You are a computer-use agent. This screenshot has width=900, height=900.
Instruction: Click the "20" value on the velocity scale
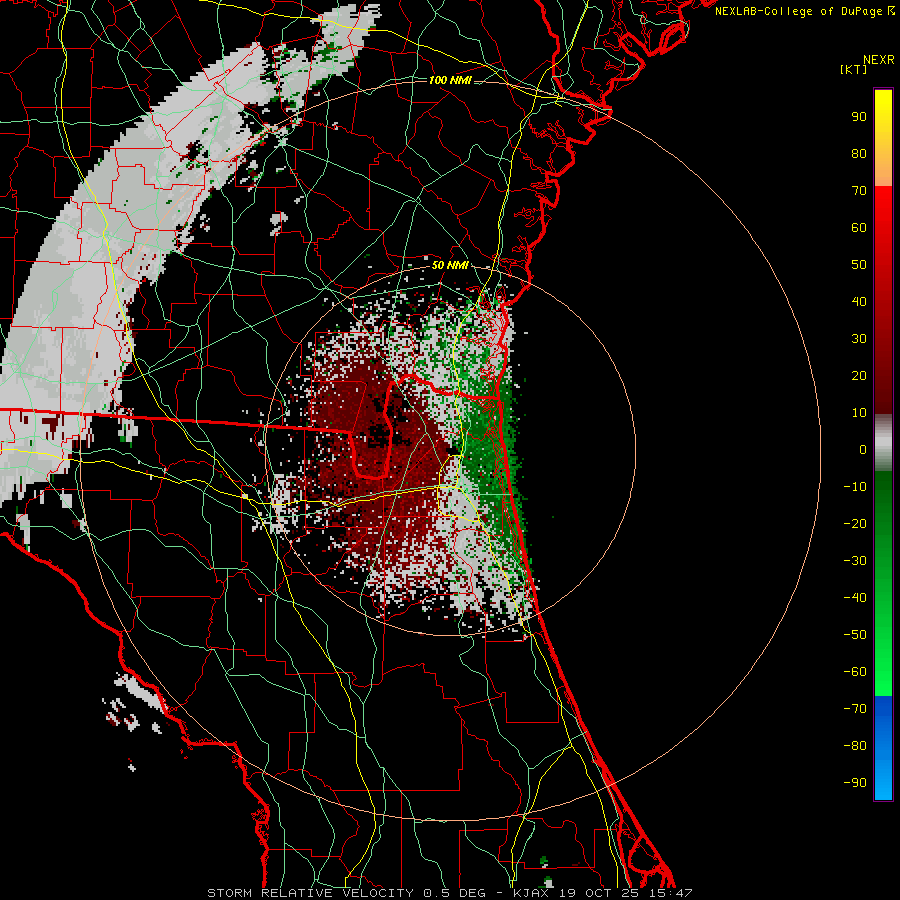click(x=859, y=376)
